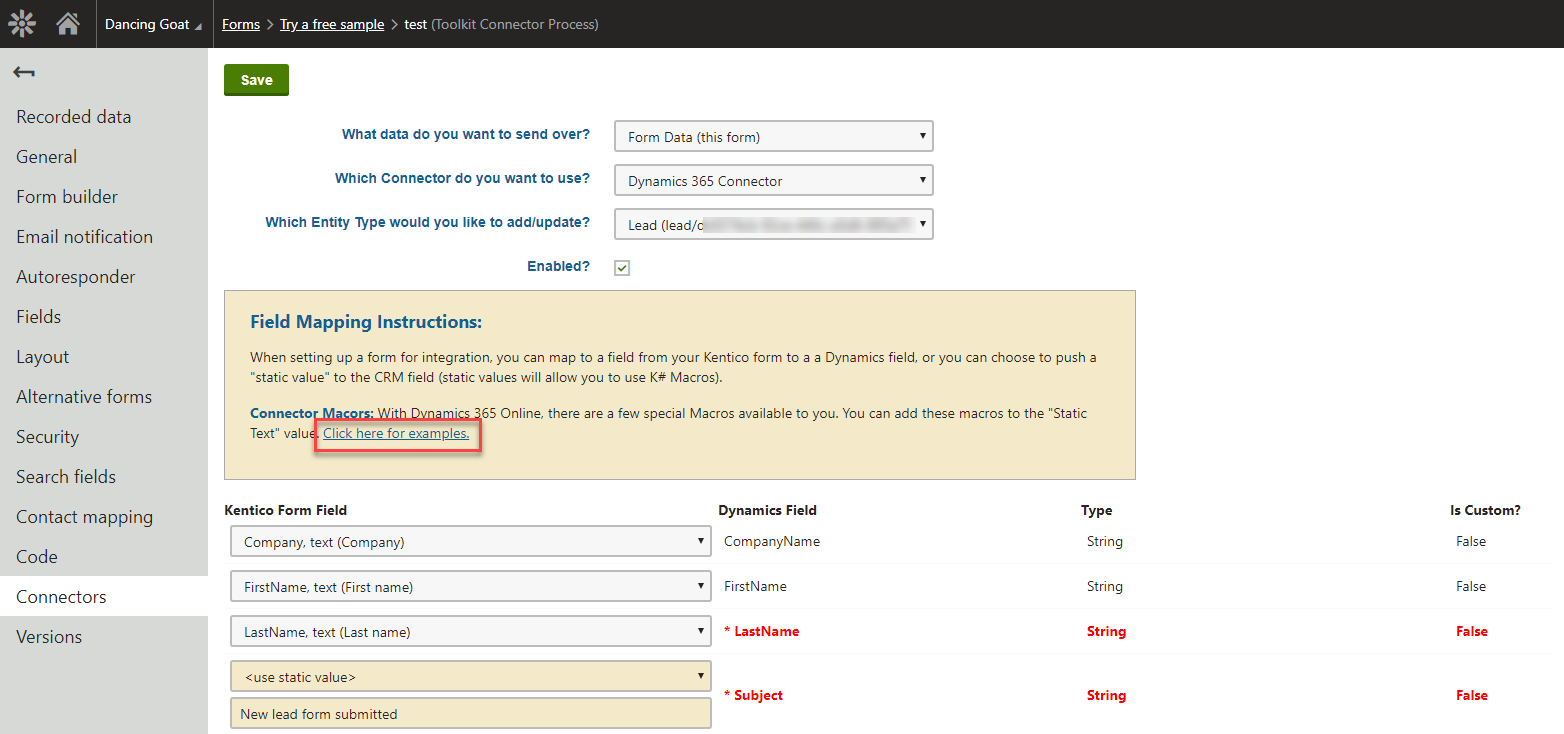Open the Company field mapping dropdown
The width and height of the screenshot is (1564, 734).
click(x=470, y=541)
